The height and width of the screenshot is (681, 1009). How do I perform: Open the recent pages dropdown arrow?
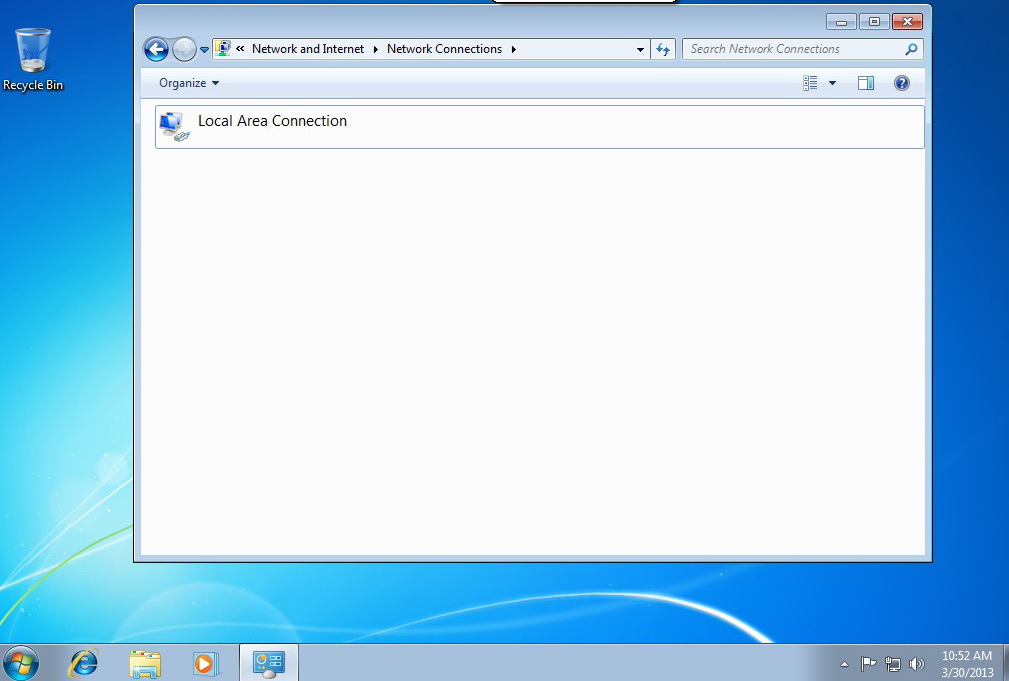tap(204, 50)
